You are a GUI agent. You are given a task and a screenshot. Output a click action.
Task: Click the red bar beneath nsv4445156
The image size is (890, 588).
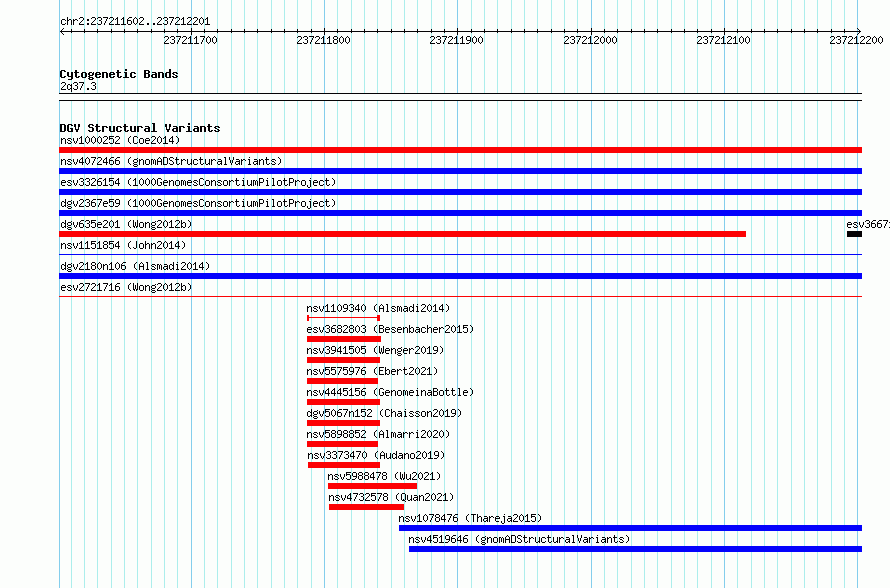pos(343,402)
